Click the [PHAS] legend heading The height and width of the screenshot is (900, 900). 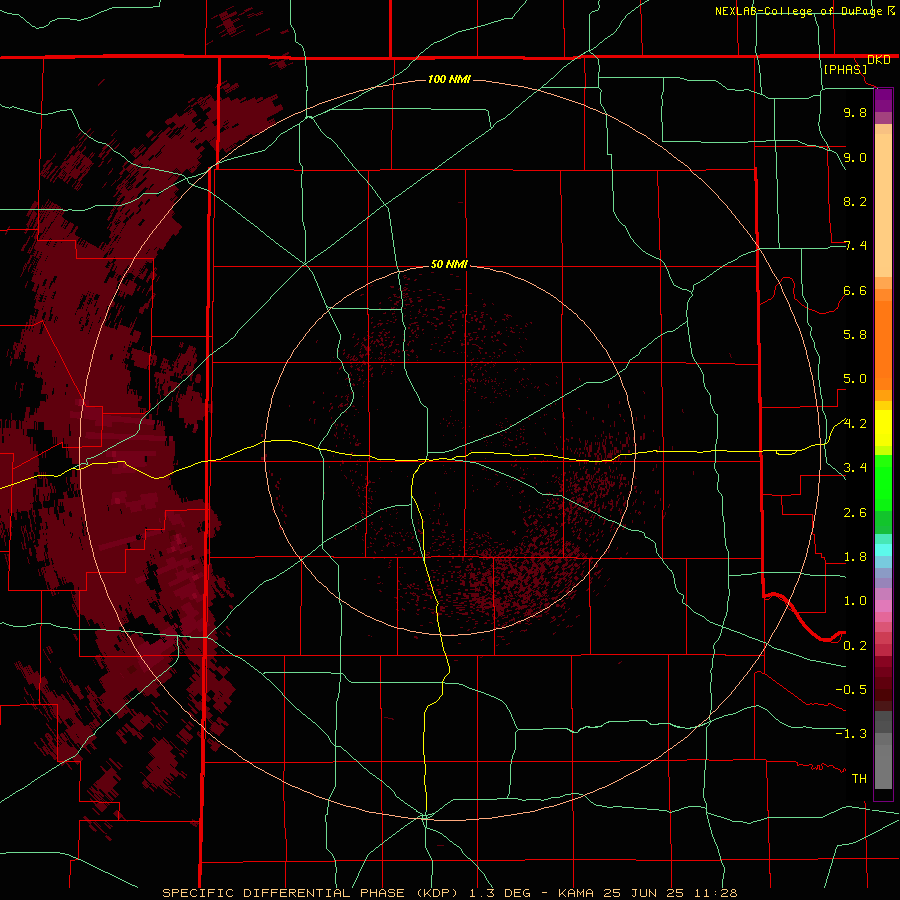coord(845,69)
